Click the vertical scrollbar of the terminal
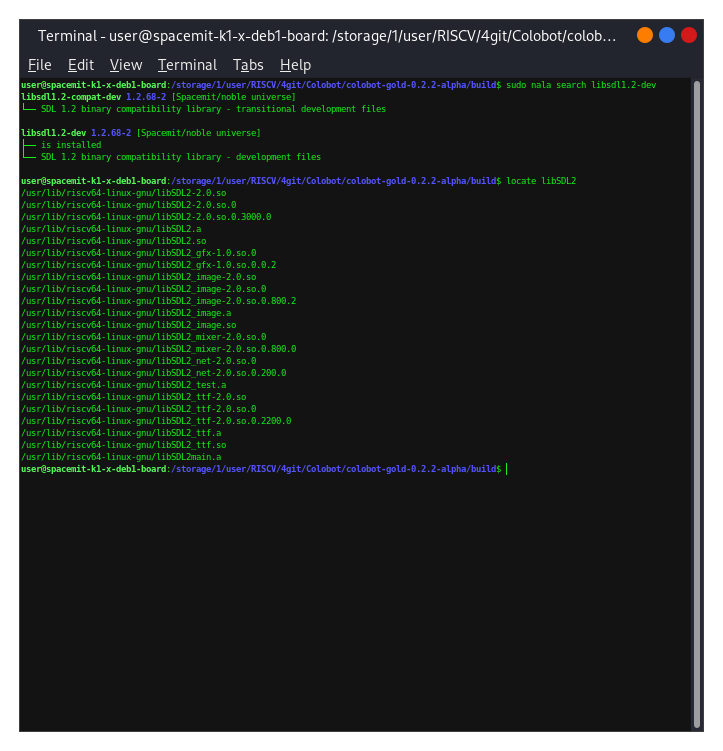723x751 pixels. coord(696,400)
